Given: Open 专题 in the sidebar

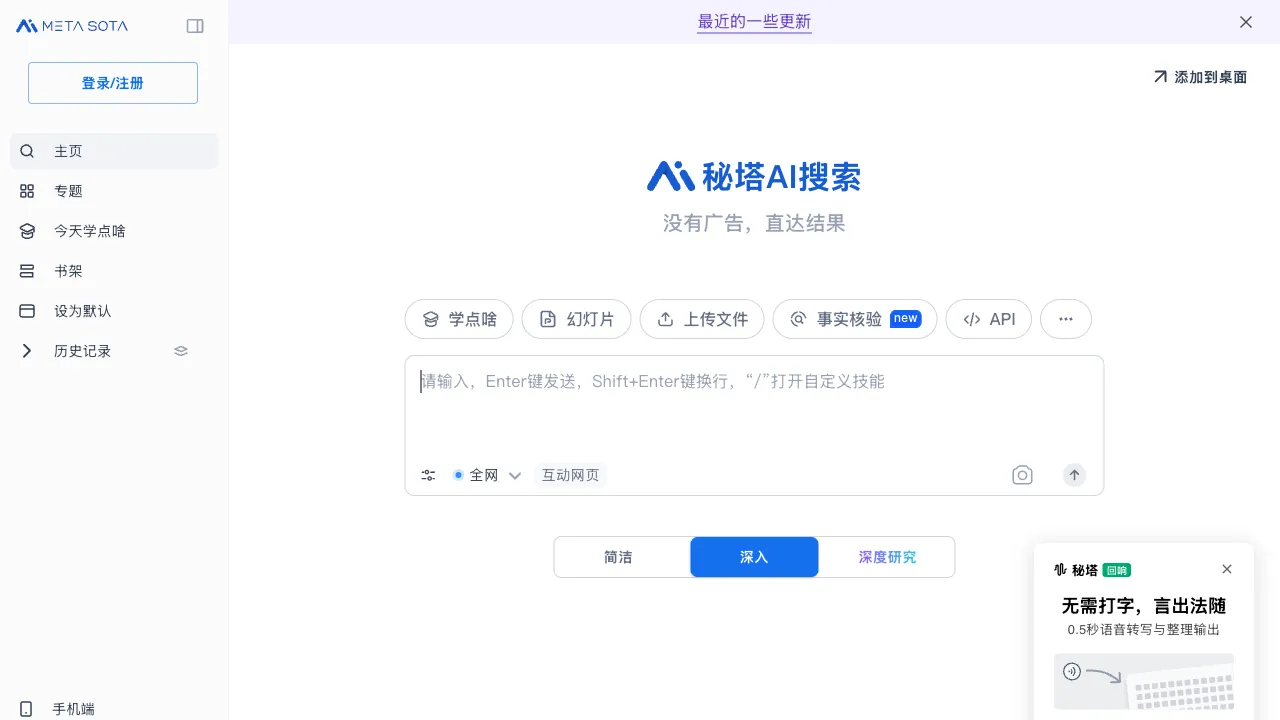Looking at the screenshot, I should (114, 191).
